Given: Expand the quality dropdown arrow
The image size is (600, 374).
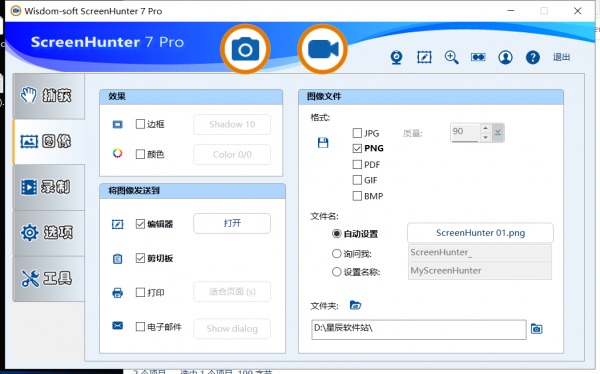Looking at the screenshot, I should tap(498, 133).
